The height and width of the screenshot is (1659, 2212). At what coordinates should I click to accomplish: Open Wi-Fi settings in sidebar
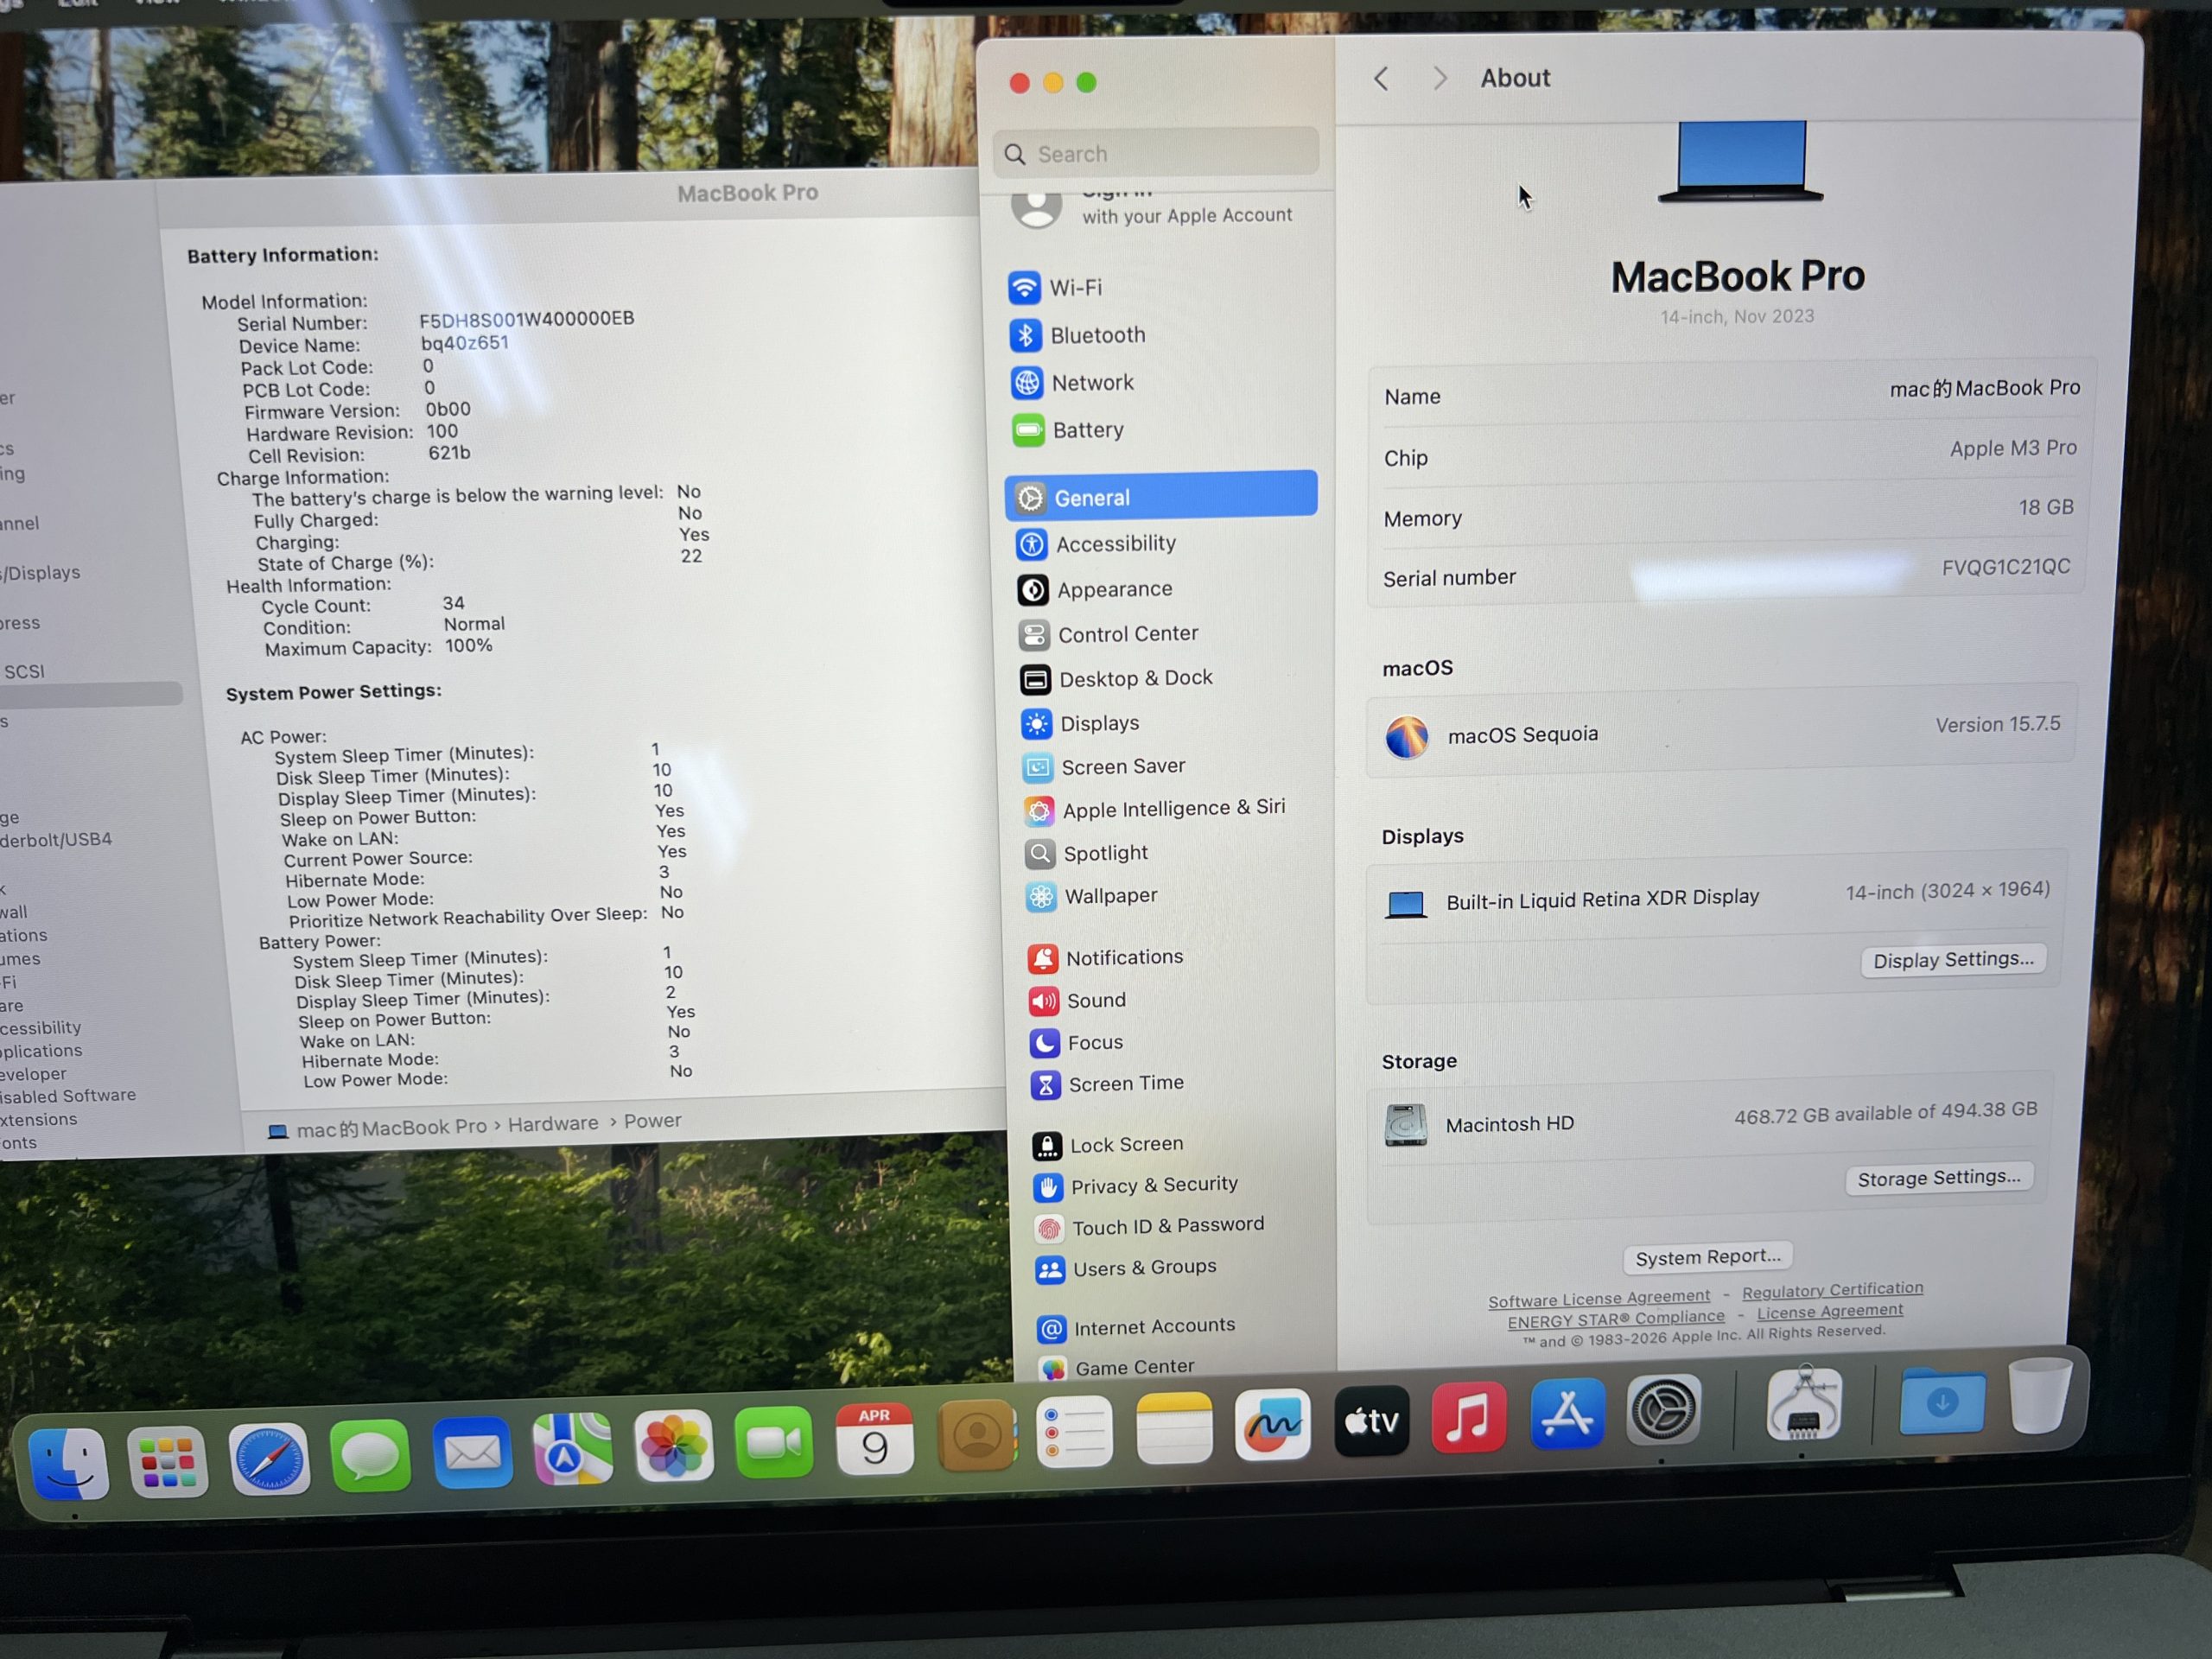point(1074,288)
